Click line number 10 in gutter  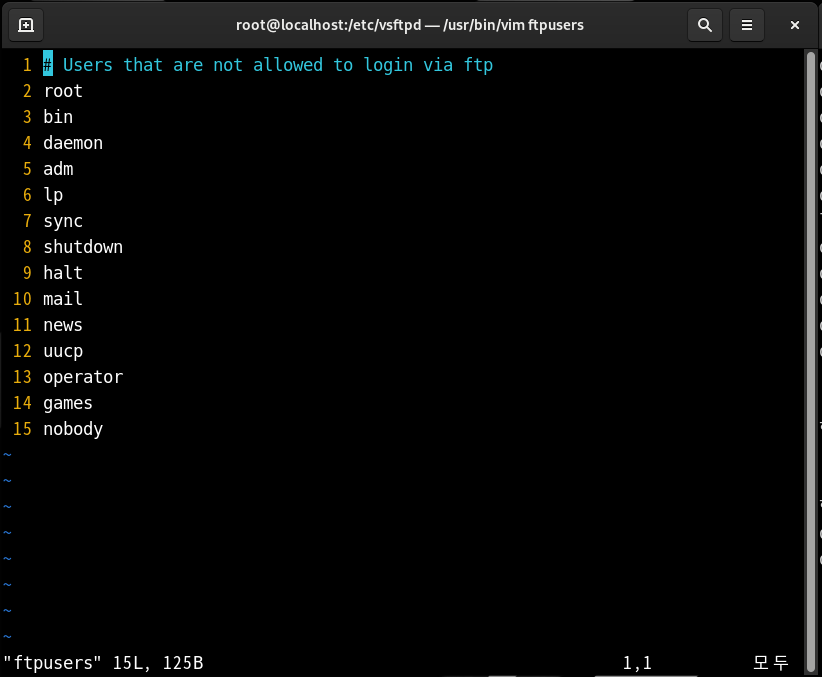[x=22, y=299]
